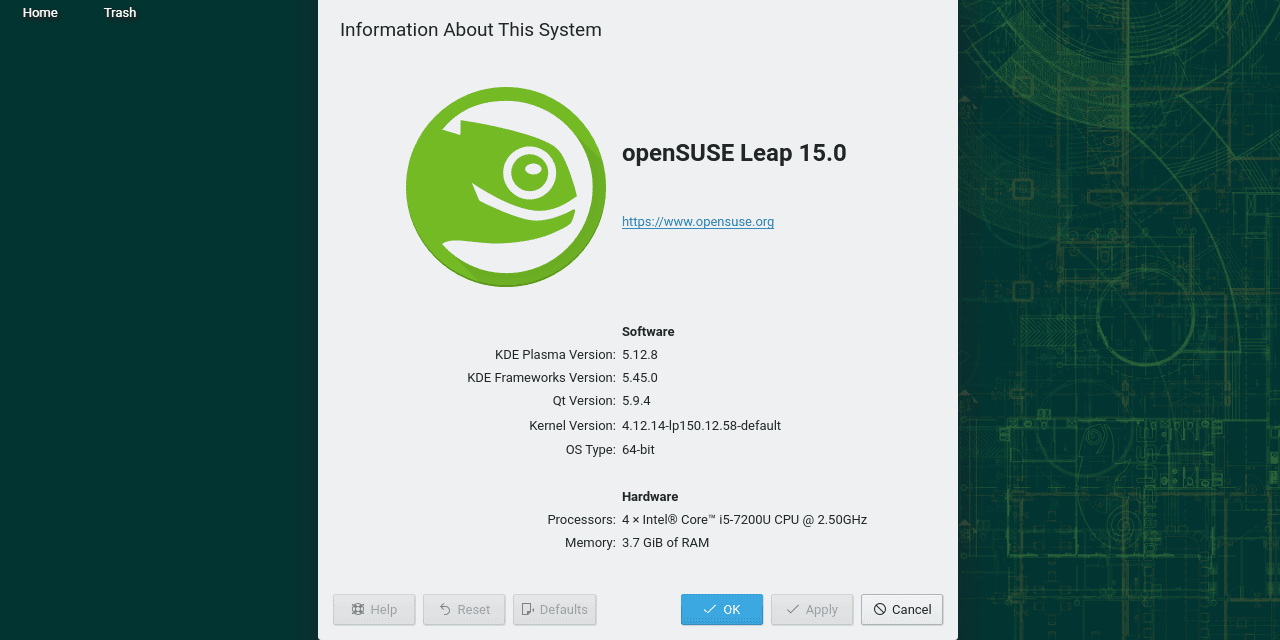The width and height of the screenshot is (1280, 640).
Task: Restore settings with the Defaults button
Action: point(555,609)
